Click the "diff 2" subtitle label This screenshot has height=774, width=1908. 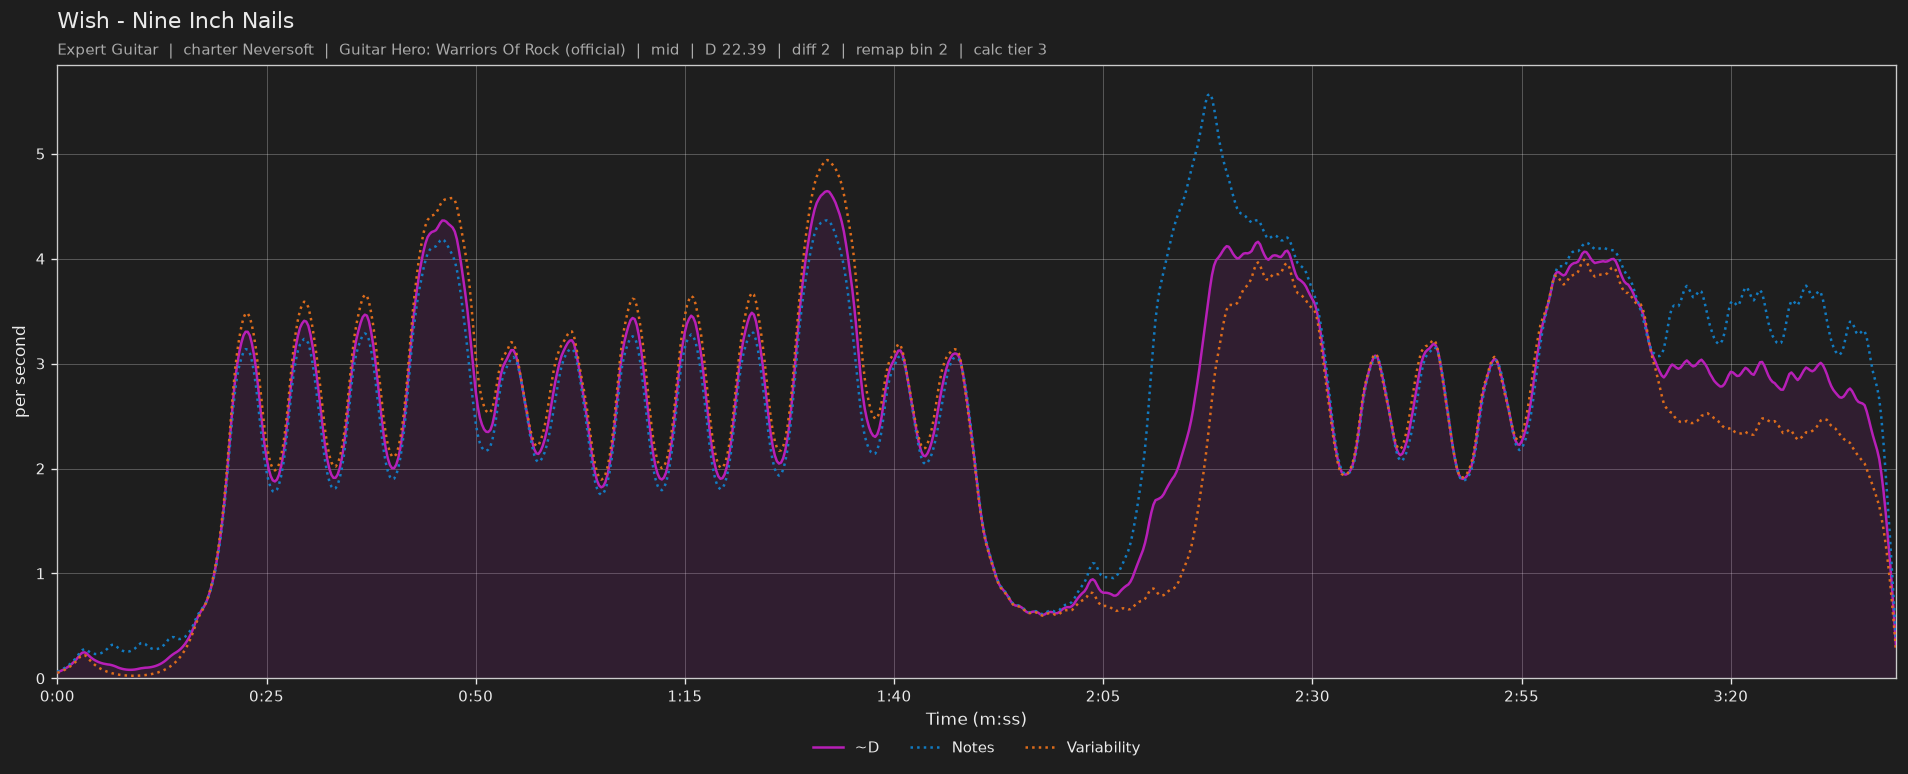coord(811,50)
